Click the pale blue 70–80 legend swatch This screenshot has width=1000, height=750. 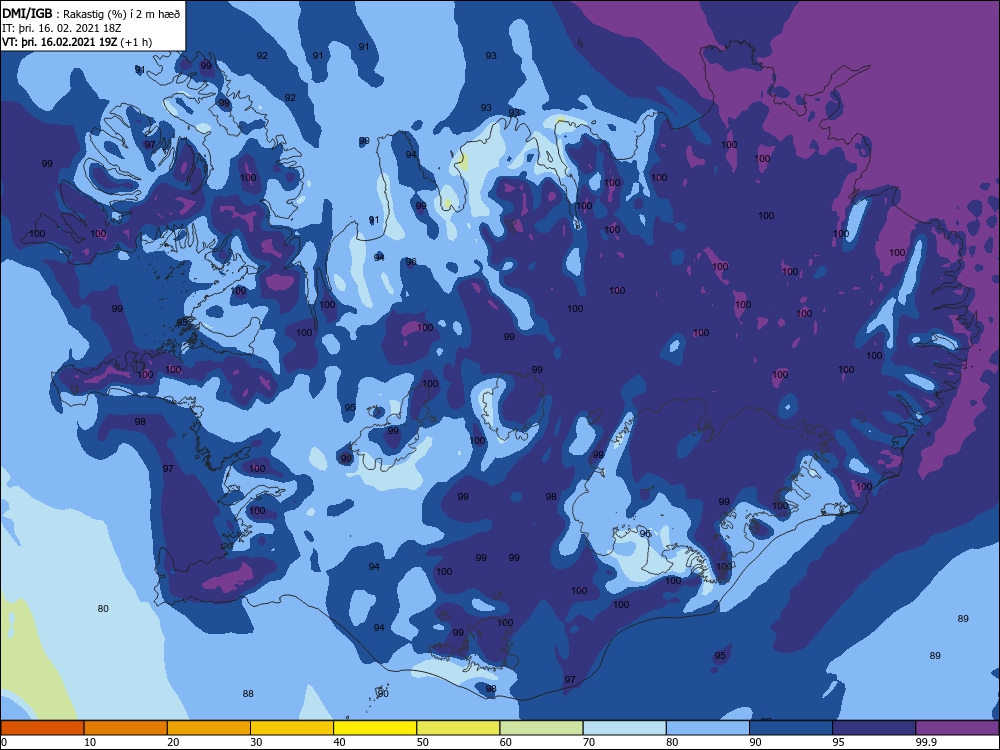(x=625, y=728)
